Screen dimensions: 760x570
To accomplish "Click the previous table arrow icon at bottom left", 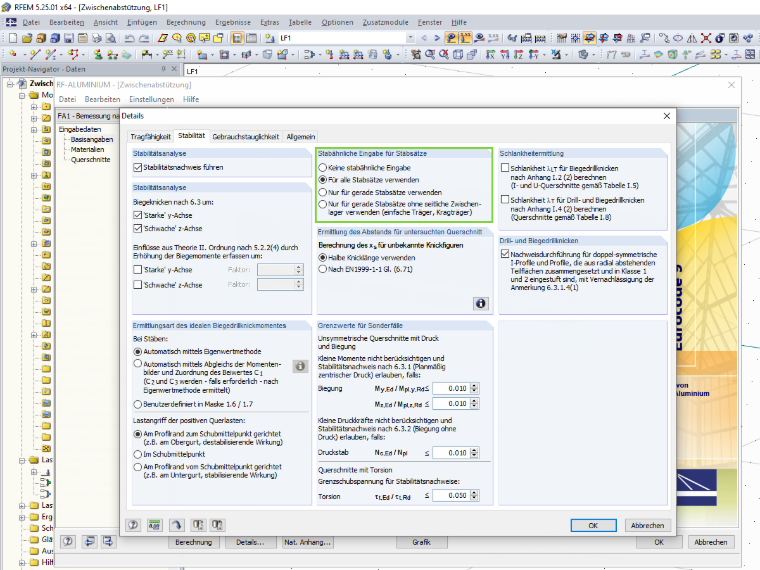I will coord(89,542).
